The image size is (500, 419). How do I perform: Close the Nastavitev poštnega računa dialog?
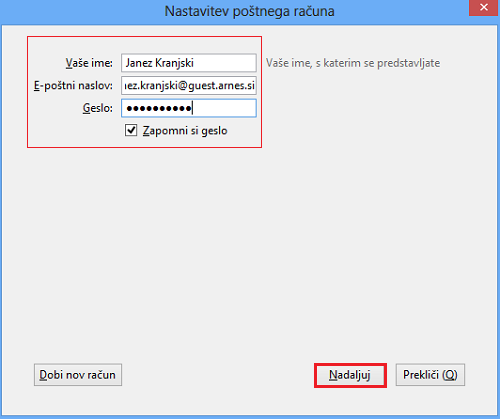pyautogui.click(x=484, y=8)
